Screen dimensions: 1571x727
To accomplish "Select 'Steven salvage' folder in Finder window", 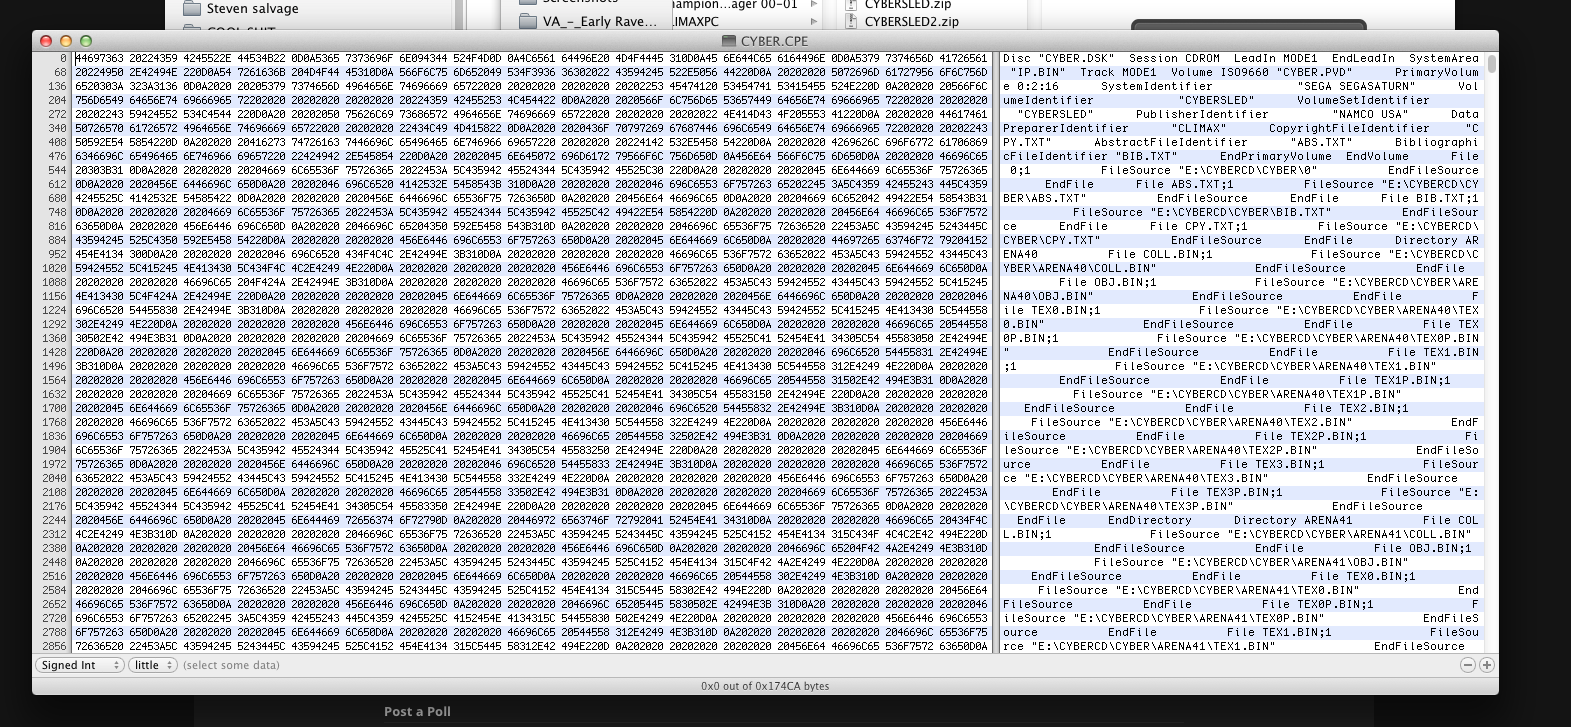I will tap(252, 8).
